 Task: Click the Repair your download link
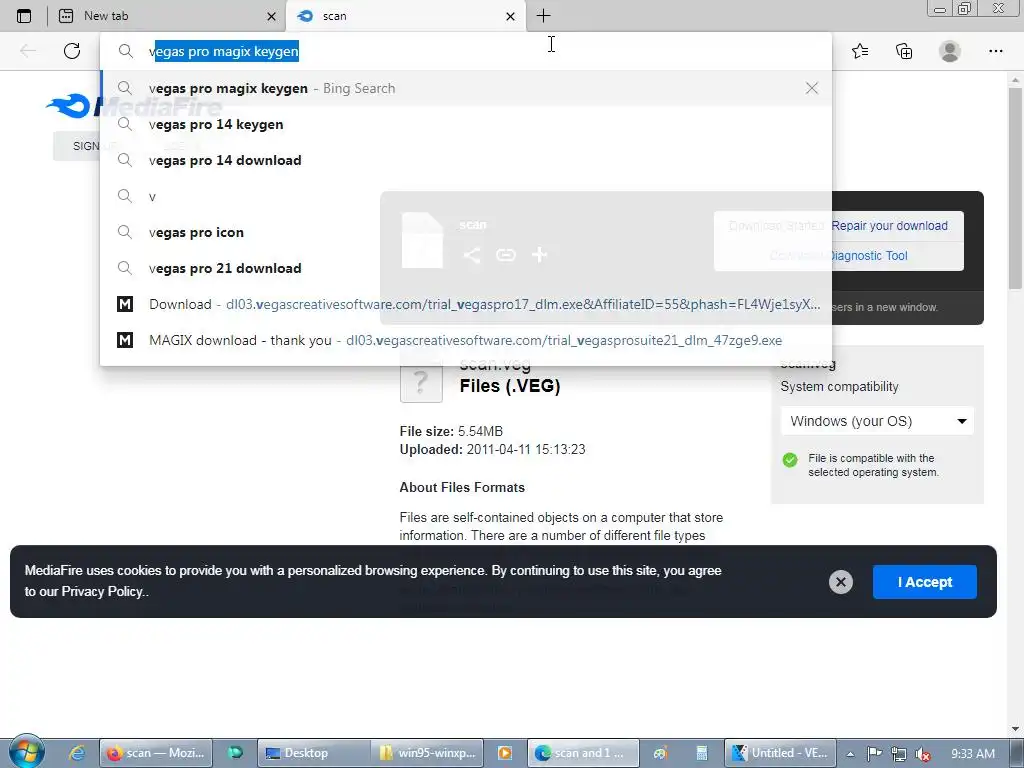coord(889,225)
